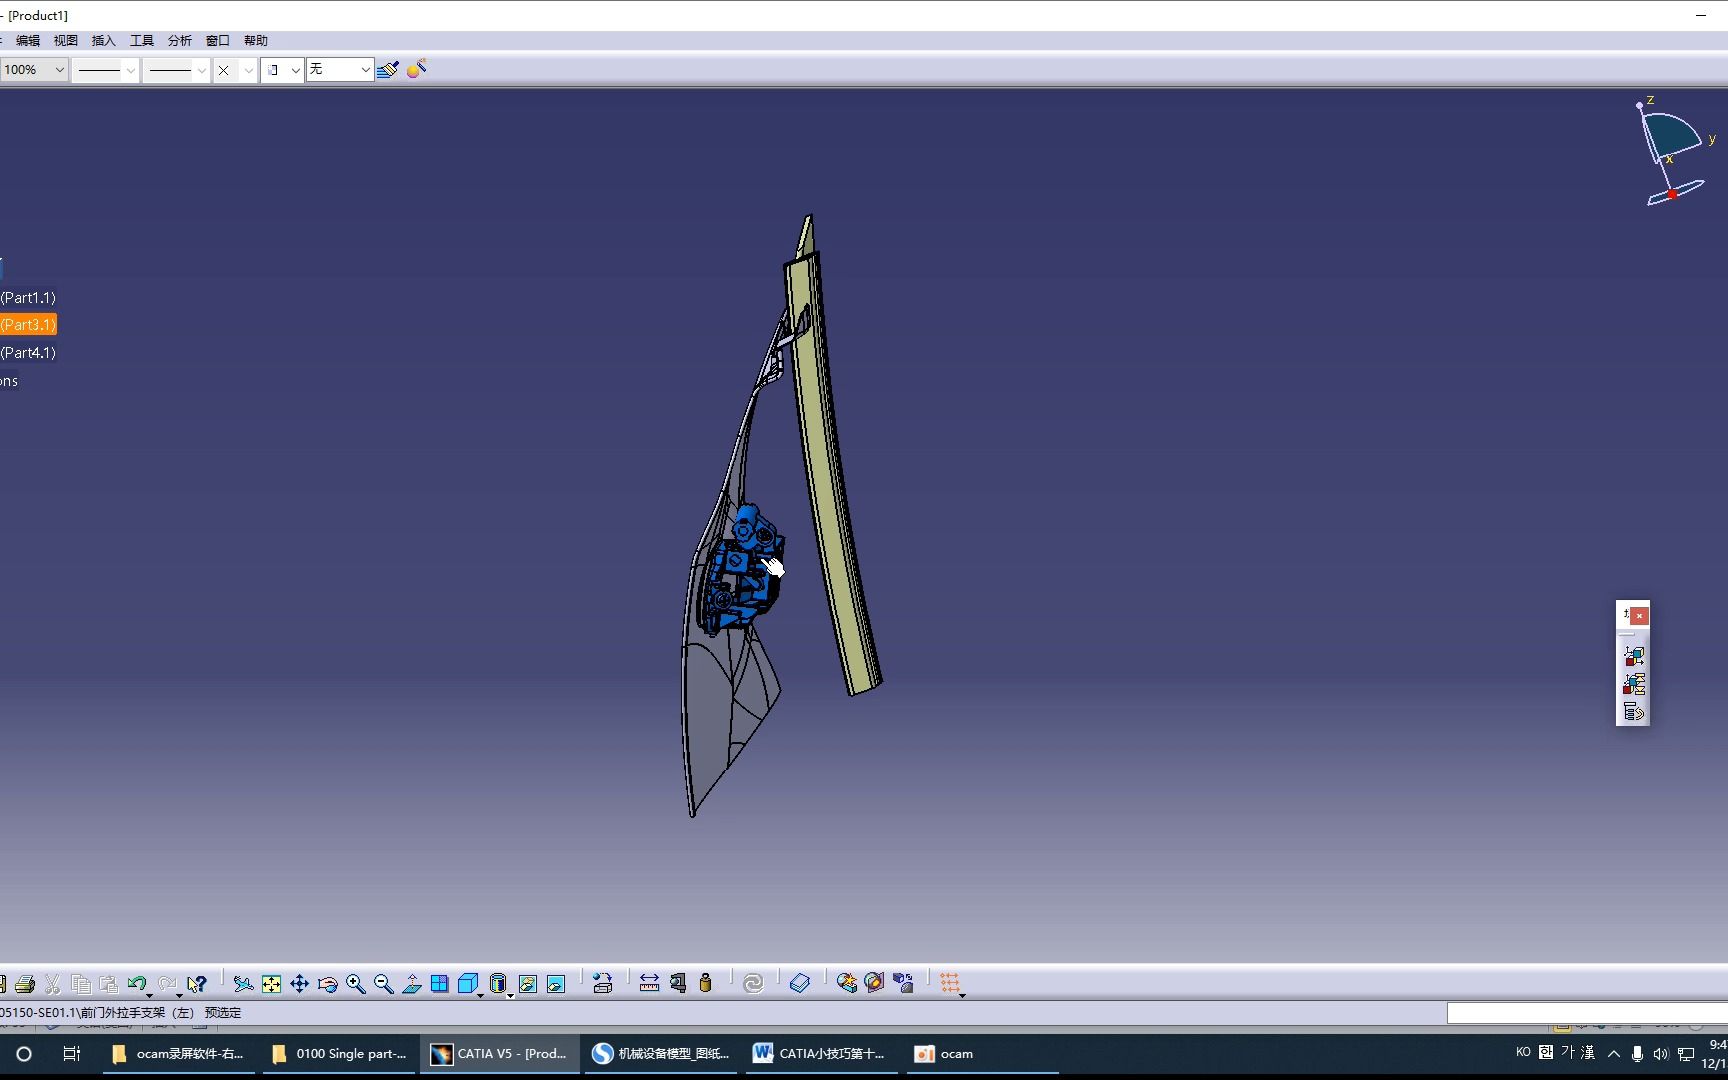This screenshot has width=1728, height=1080.
Task: Click the Print icon in bottom toolbar
Action: point(25,984)
